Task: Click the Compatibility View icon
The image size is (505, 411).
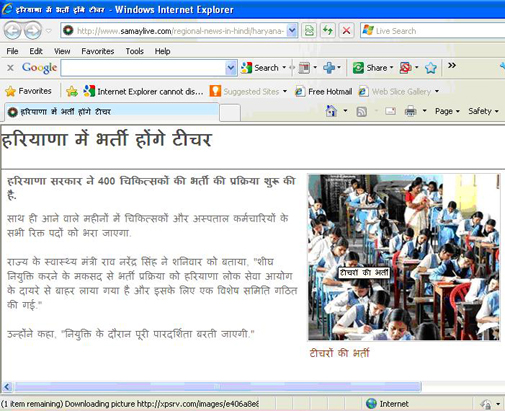Action: (309, 31)
